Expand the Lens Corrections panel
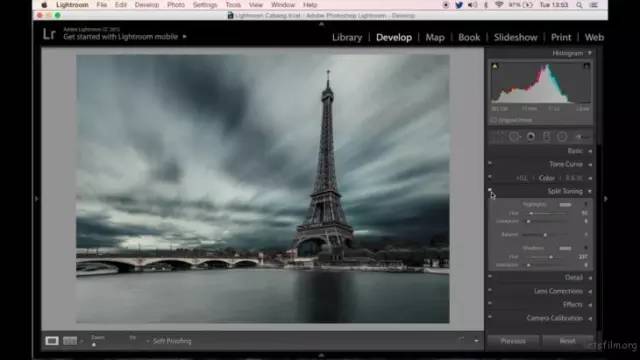Viewport: 640px width, 360px height. click(x=590, y=291)
